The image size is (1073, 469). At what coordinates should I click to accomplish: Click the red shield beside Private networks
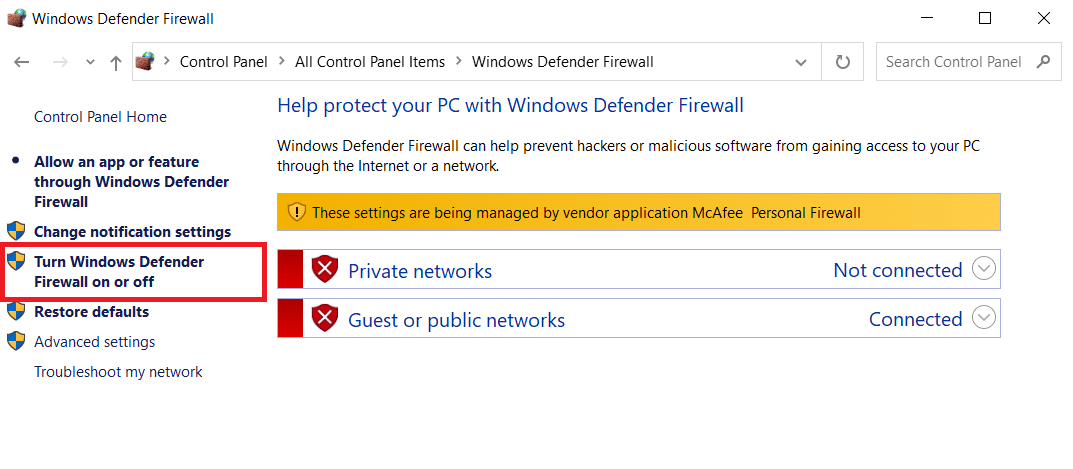click(x=325, y=270)
